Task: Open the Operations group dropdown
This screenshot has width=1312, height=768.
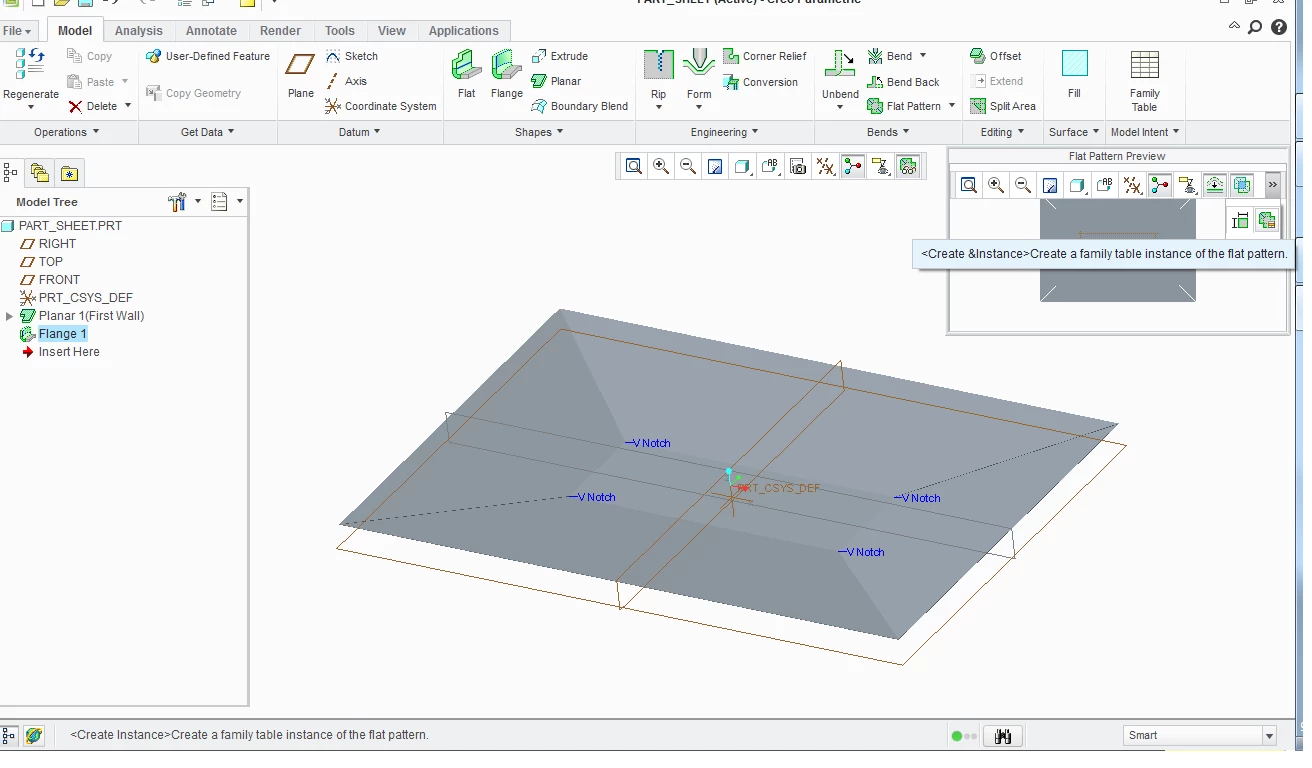Action: click(66, 132)
